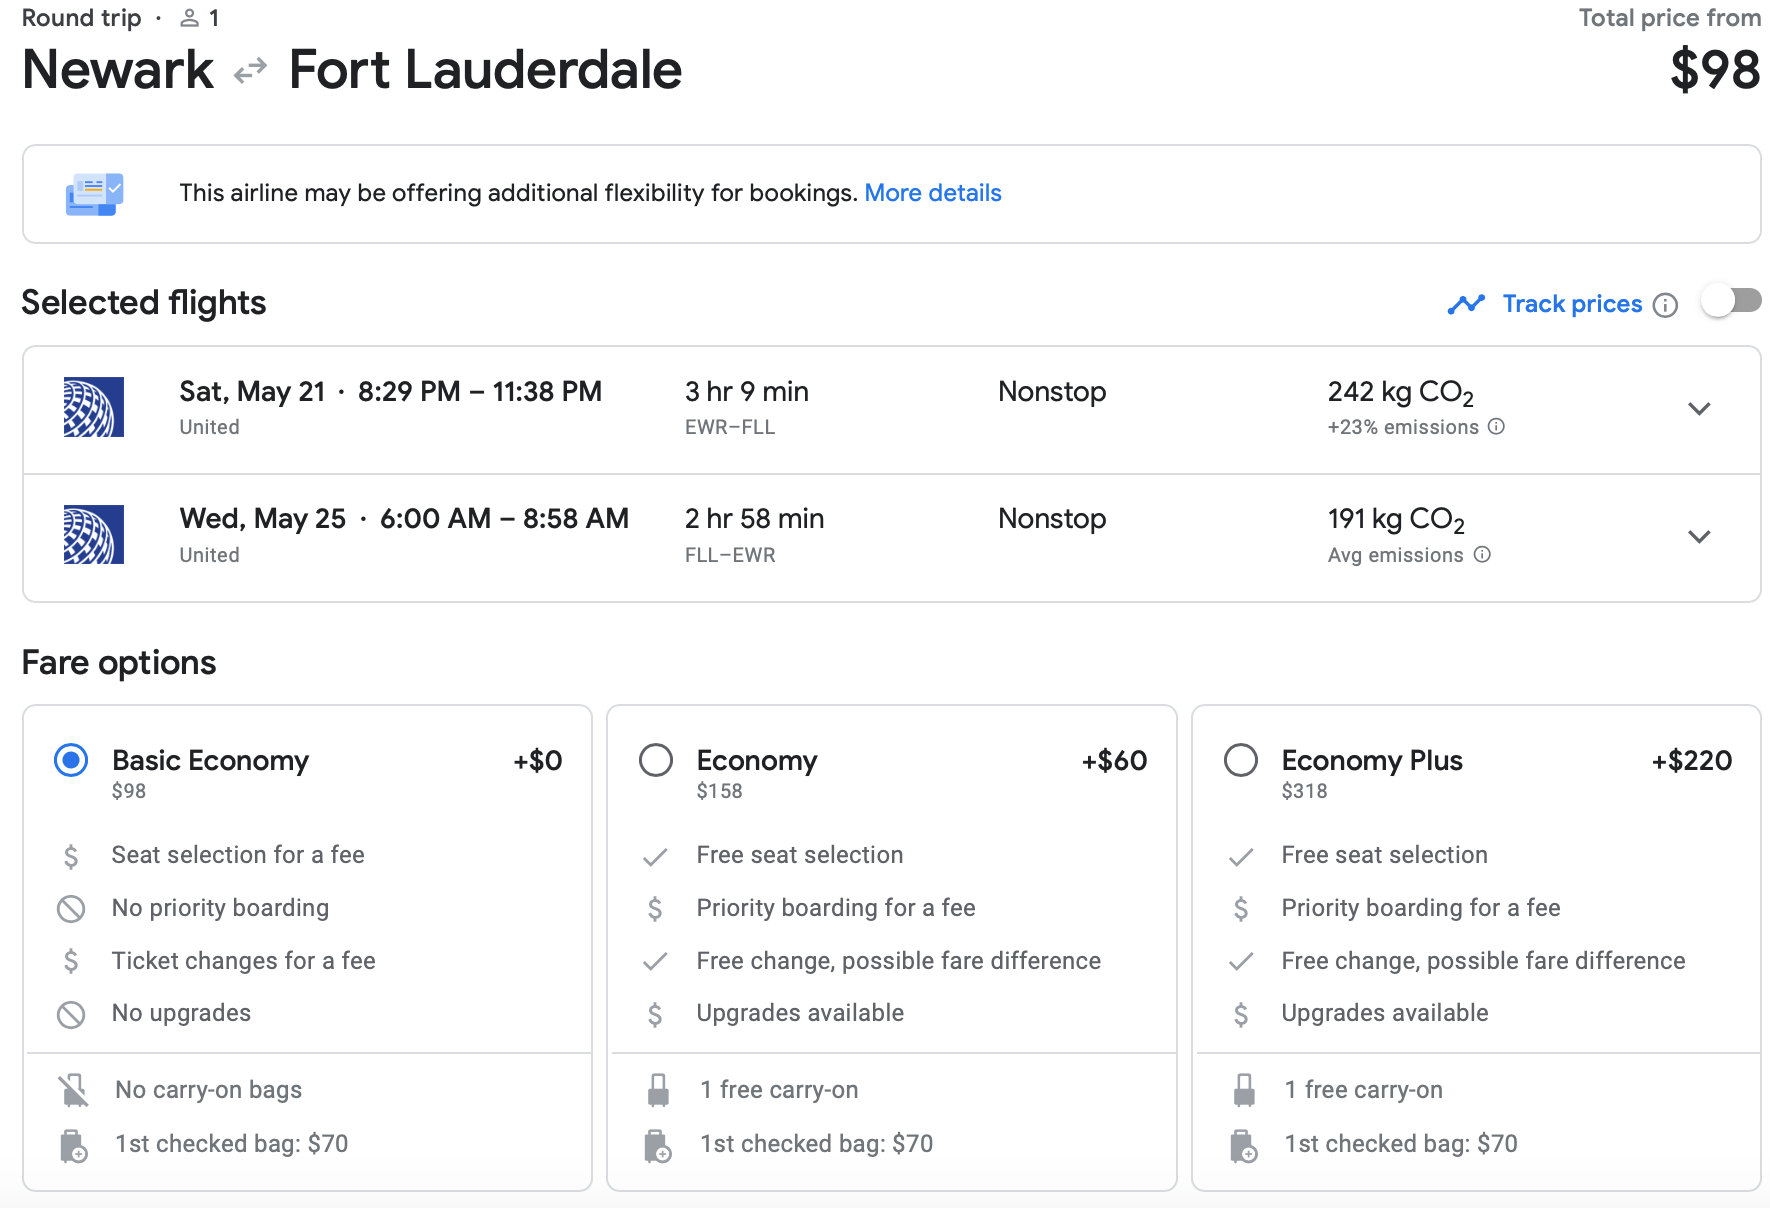Click the flexible booking ticket icon
This screenshot has height=1208, width=1770.
click(x=94, y=194)
